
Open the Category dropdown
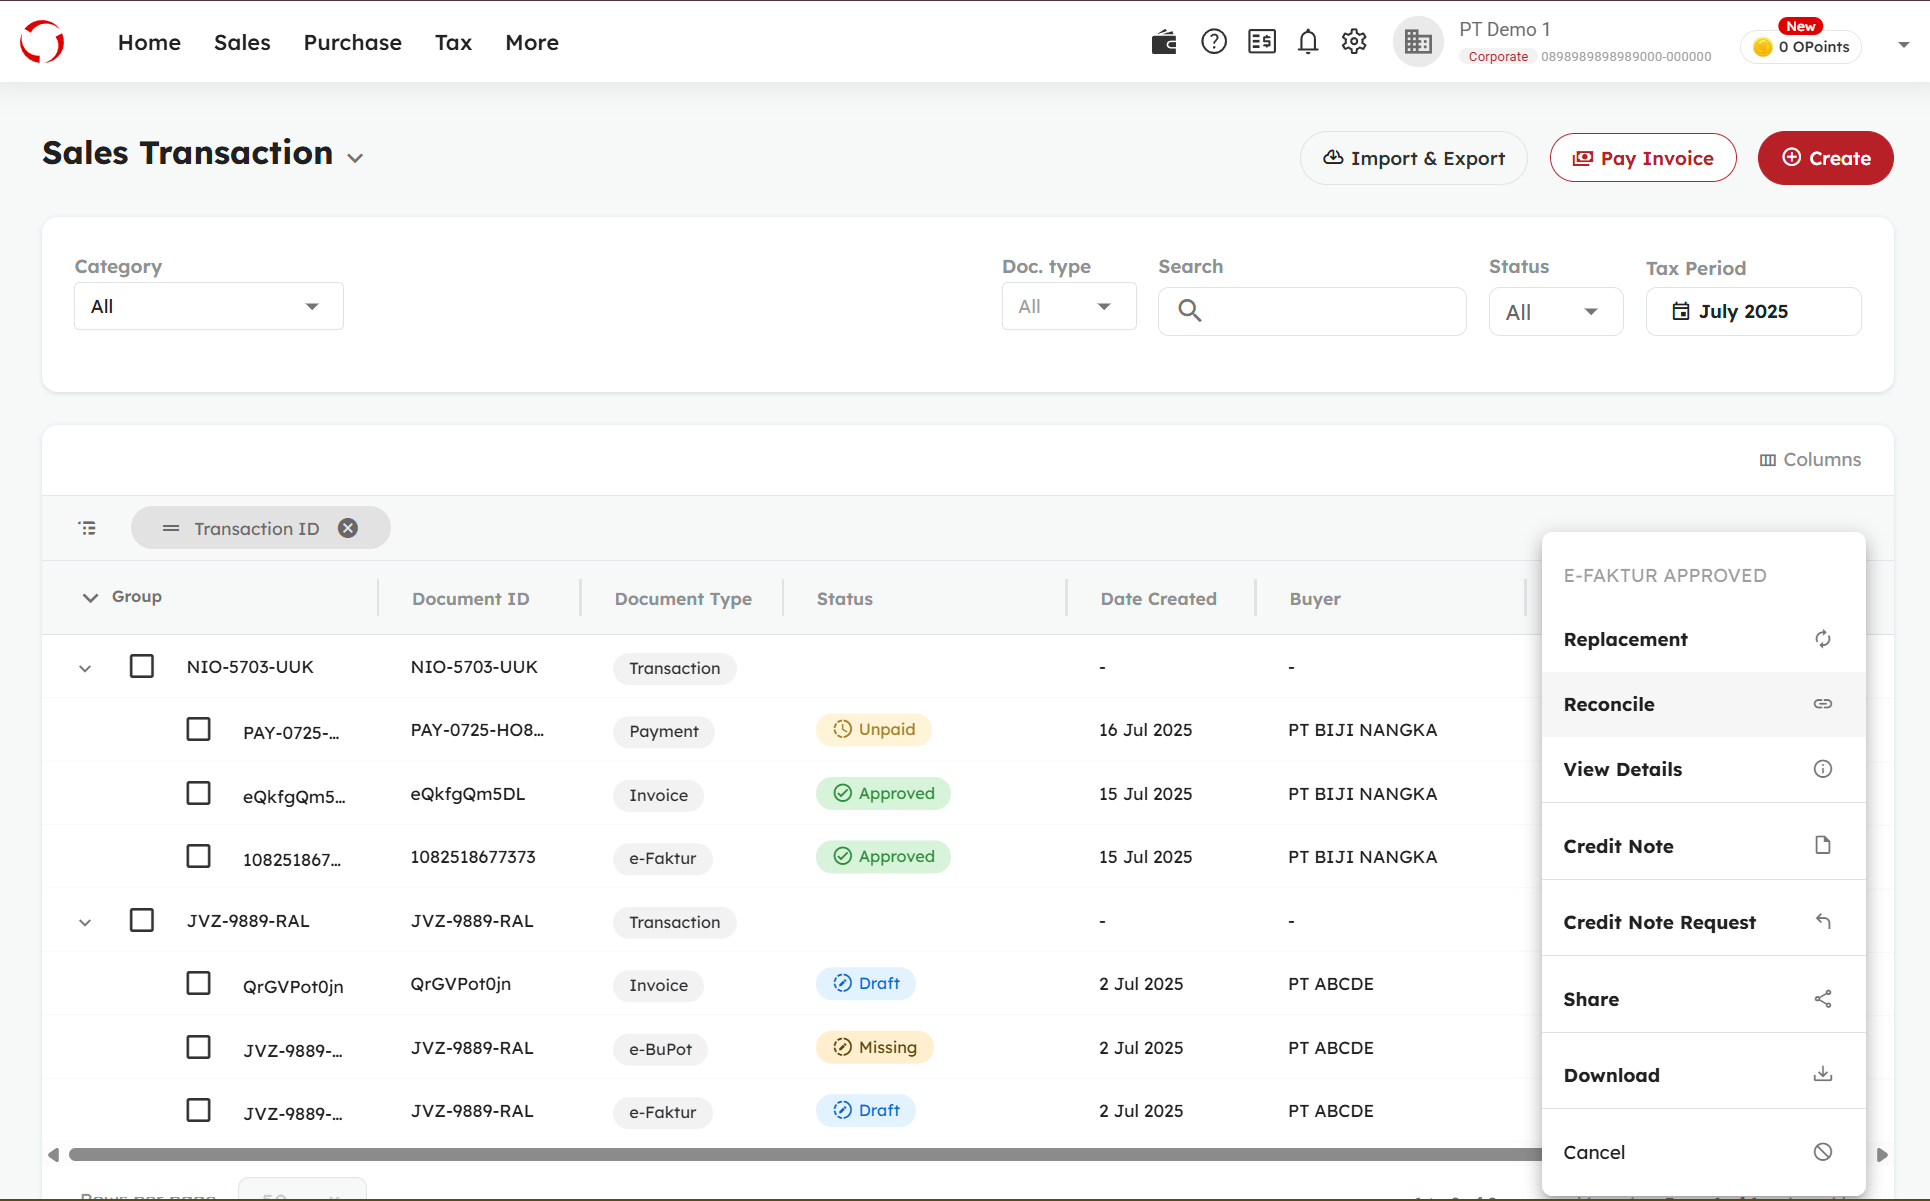[x=208, y=306]
